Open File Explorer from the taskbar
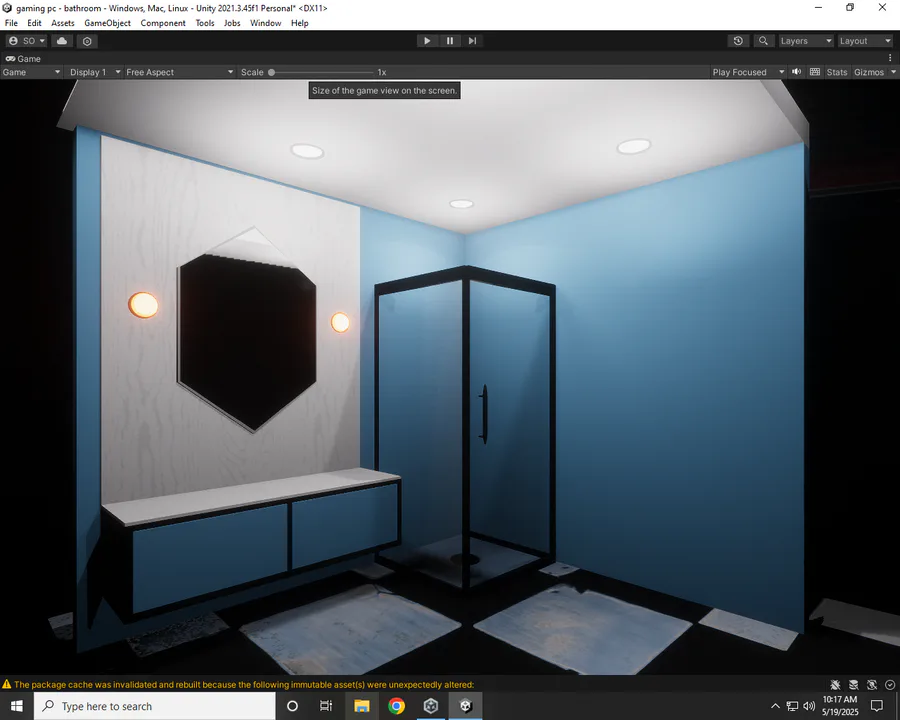The width and height of the screenshot is (900, 720). pos(362,706)
